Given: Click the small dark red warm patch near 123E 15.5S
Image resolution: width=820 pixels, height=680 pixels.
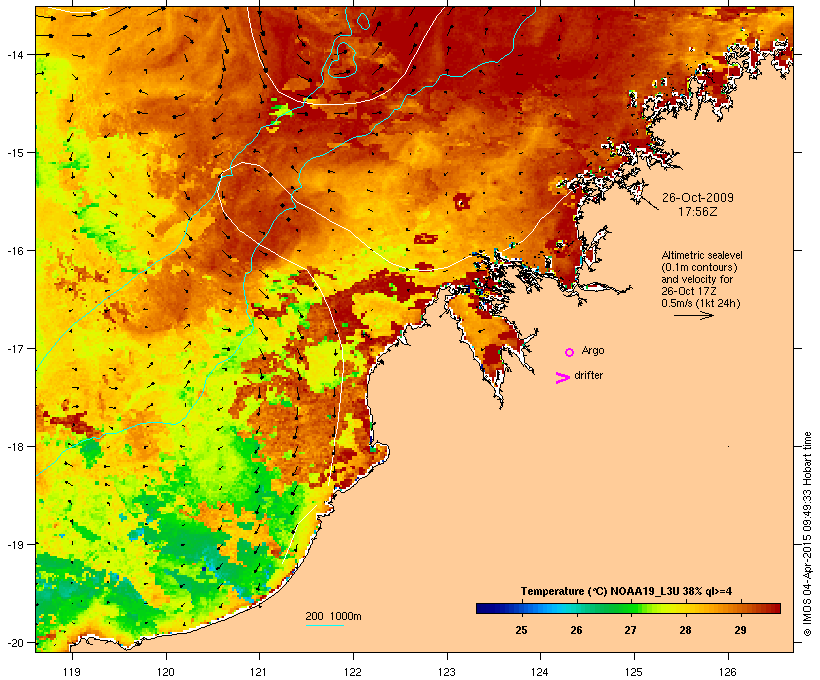Looking at the screenshot, I should [462, 201].
